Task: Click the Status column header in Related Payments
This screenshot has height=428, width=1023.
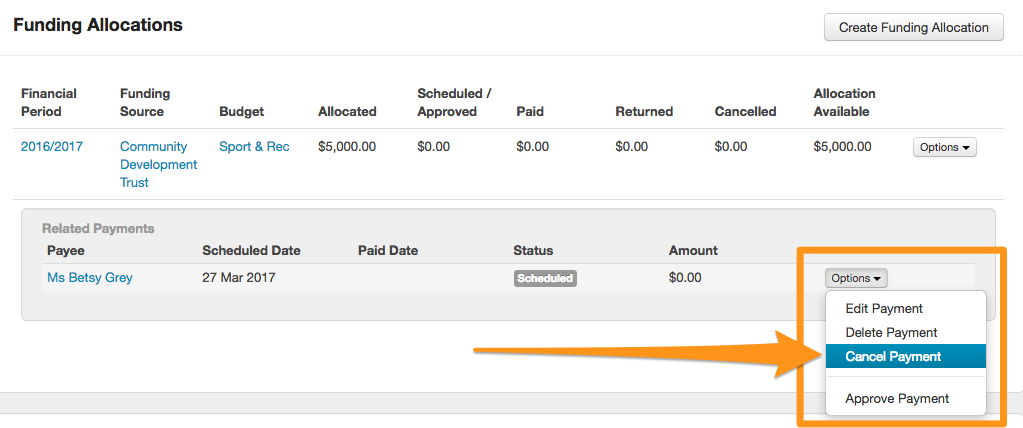Action: 533,251
